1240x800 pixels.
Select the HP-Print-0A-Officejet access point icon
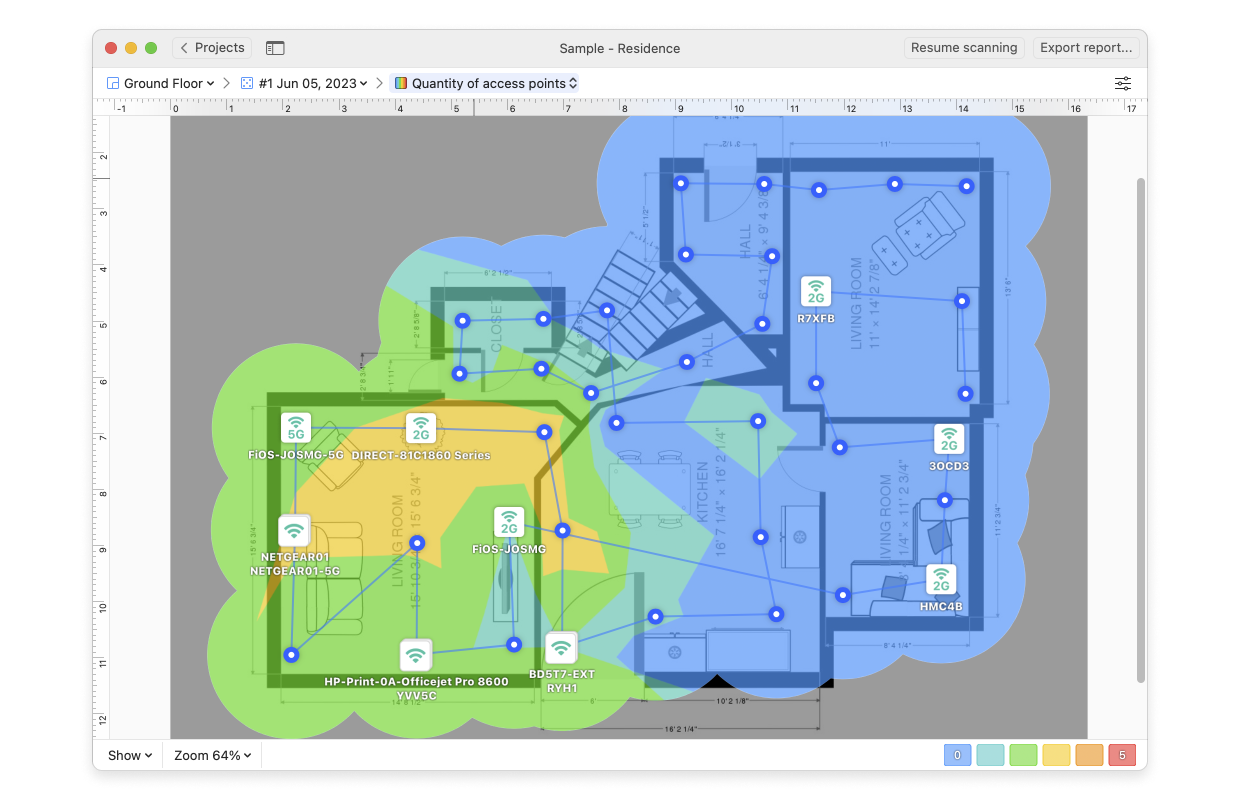point(416,655)
